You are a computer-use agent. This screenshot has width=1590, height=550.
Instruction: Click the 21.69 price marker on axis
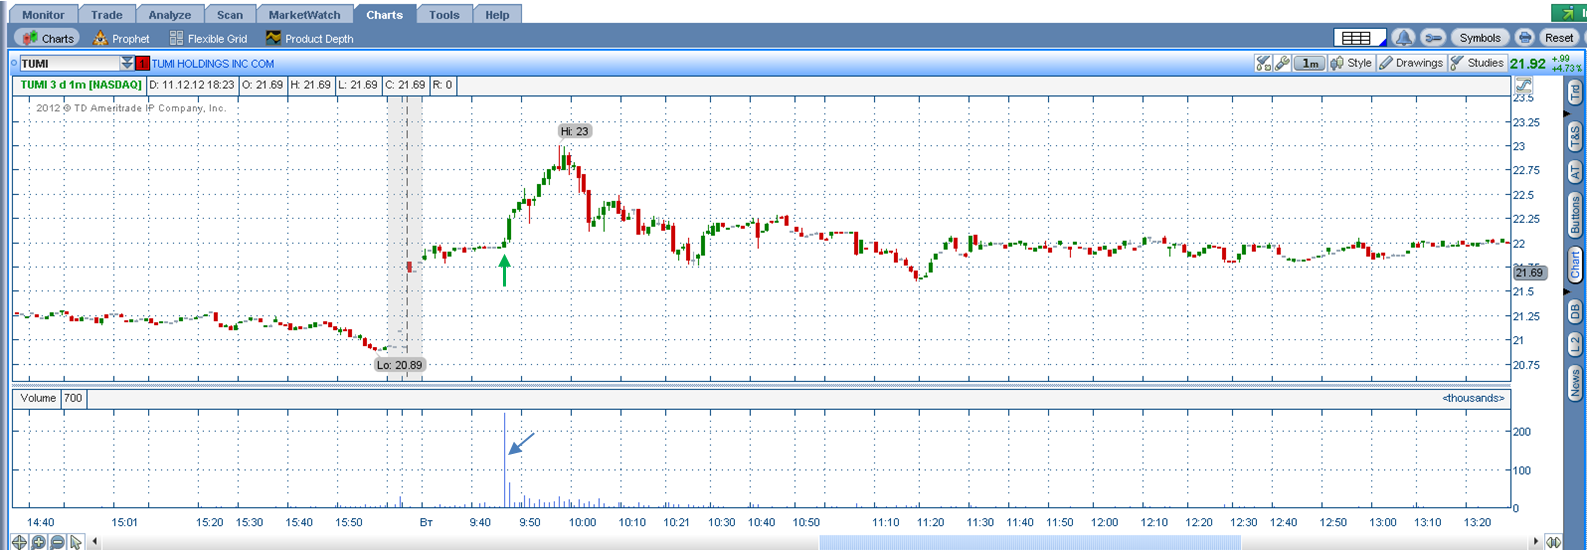(x=1529, y=272)
